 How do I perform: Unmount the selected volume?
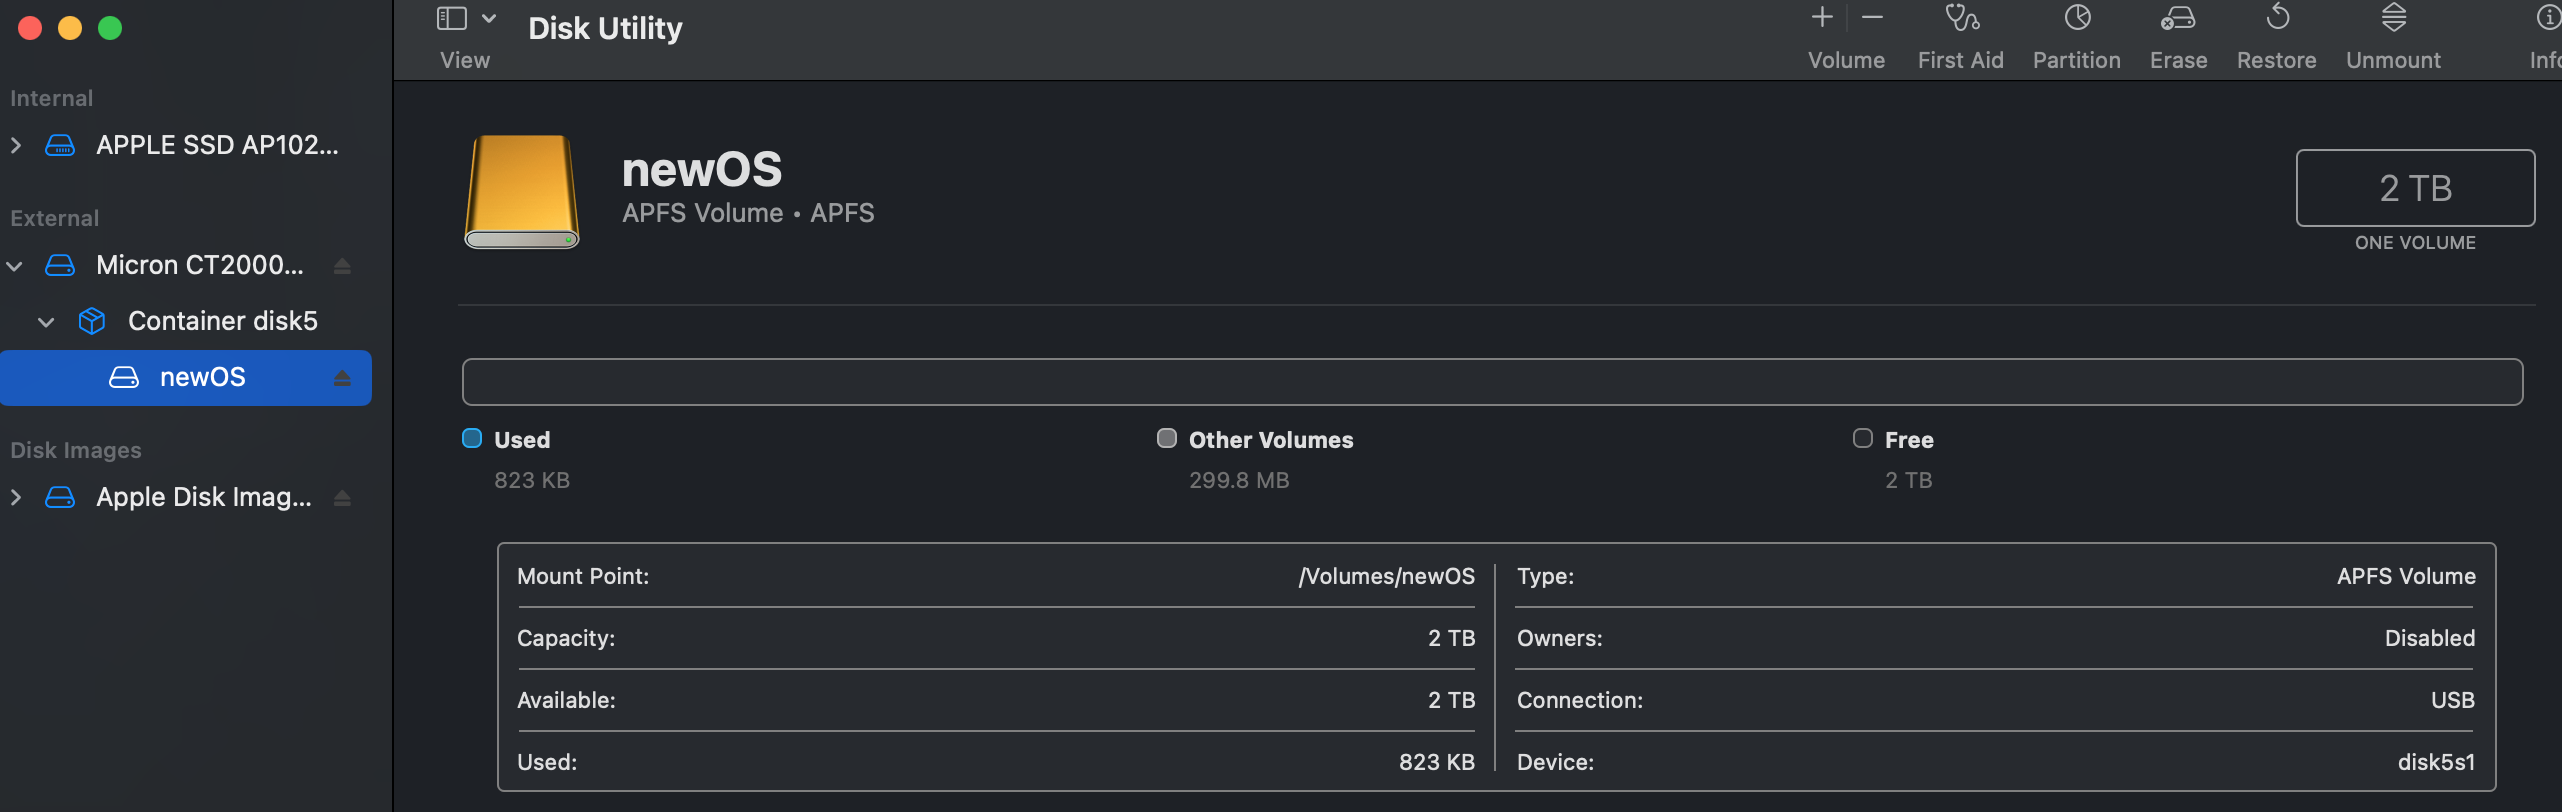click(2393, 19)
